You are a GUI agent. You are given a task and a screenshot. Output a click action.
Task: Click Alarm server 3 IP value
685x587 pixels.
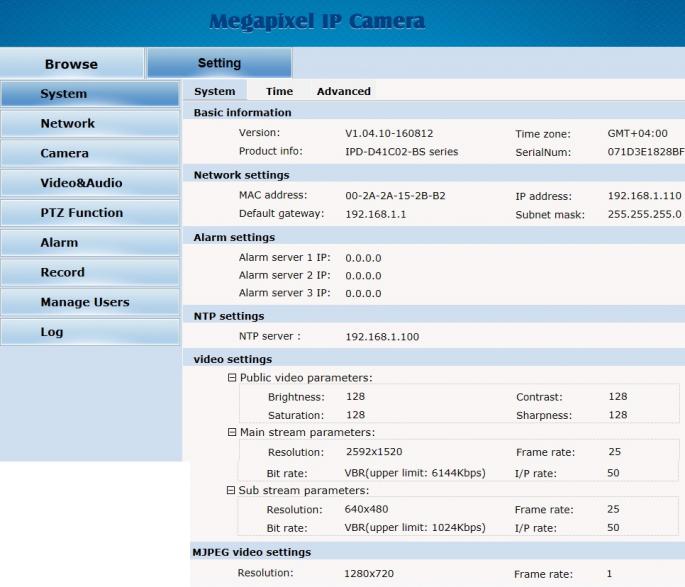tap(363, 294)
